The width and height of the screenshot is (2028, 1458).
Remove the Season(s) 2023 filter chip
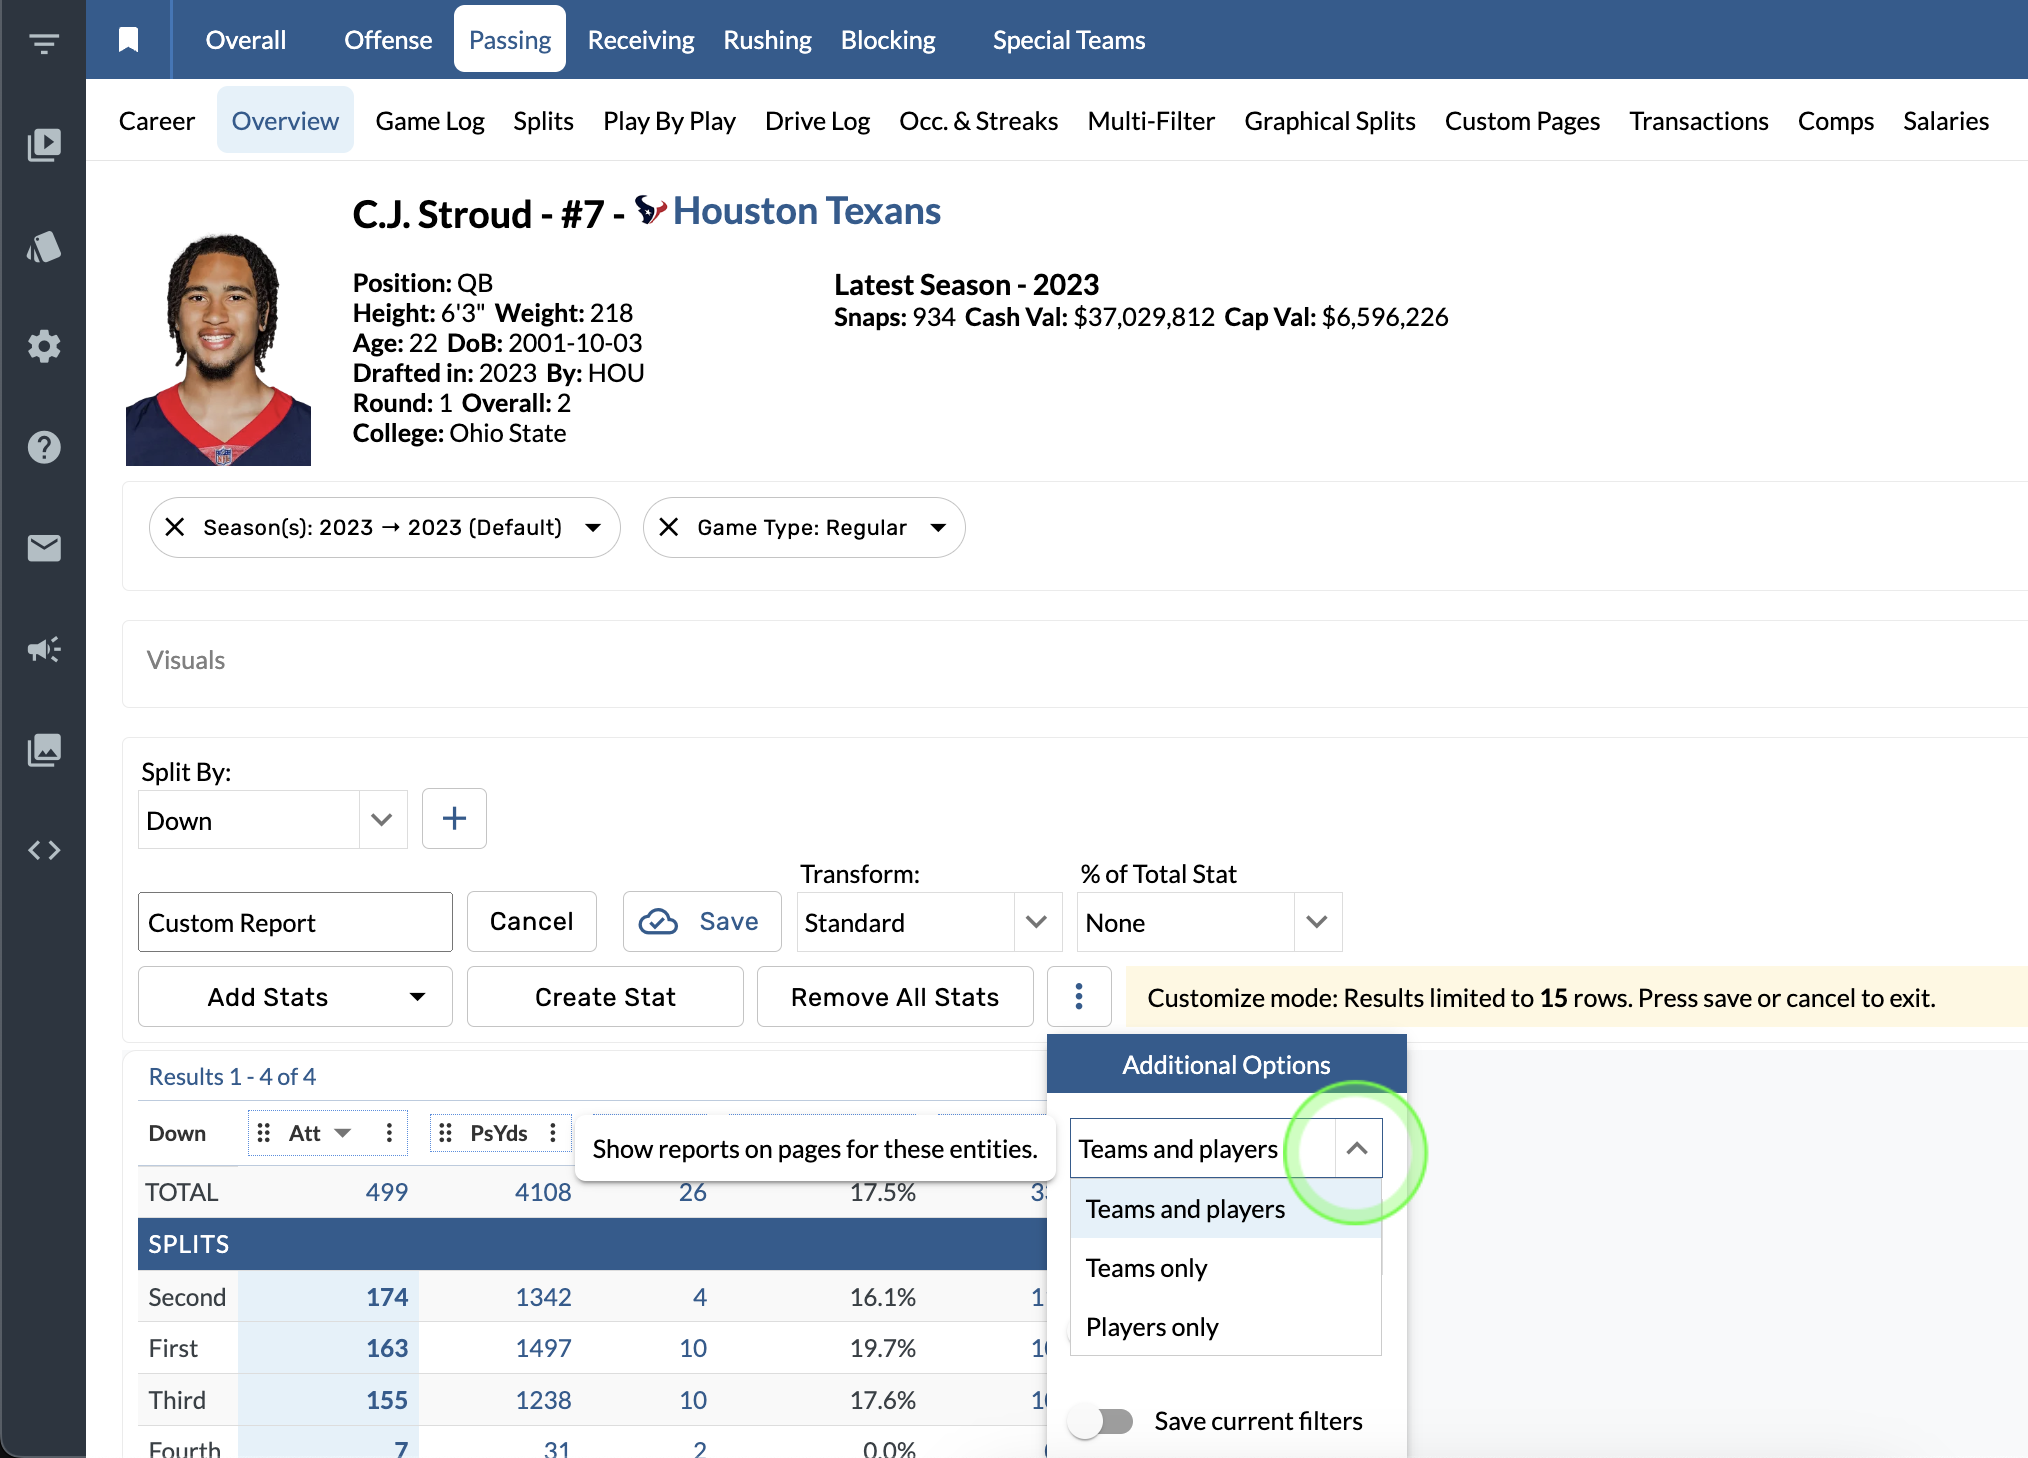pos(175,527)
